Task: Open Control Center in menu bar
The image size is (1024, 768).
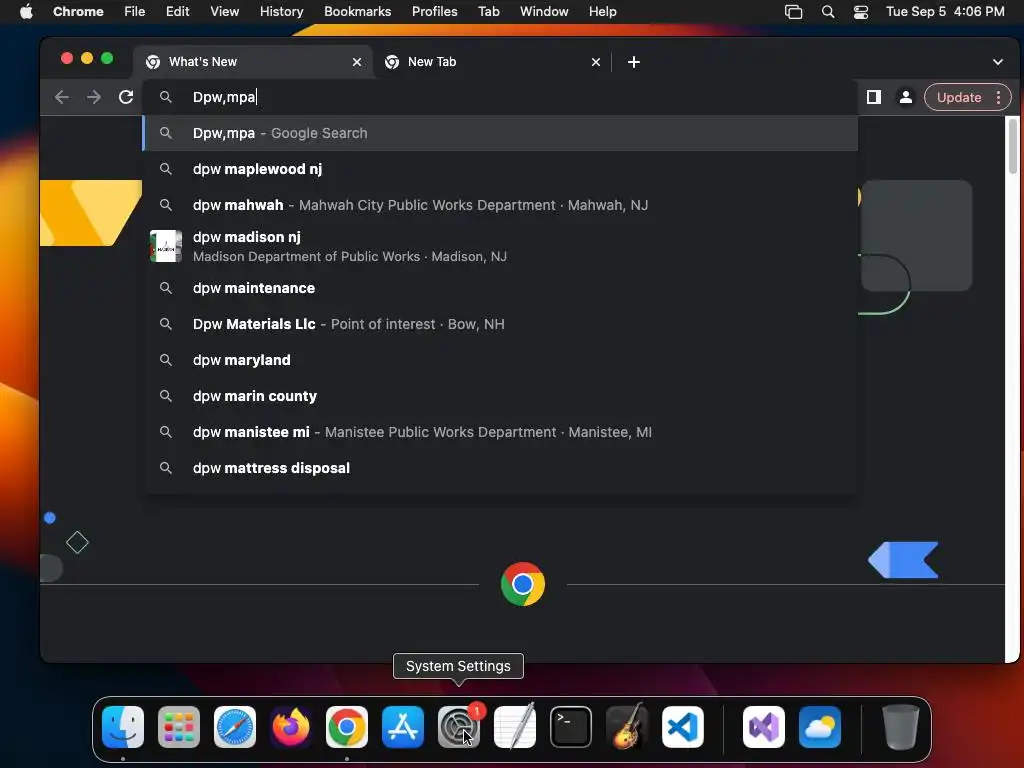Action: pyautogui.click(x=861, y=12)
